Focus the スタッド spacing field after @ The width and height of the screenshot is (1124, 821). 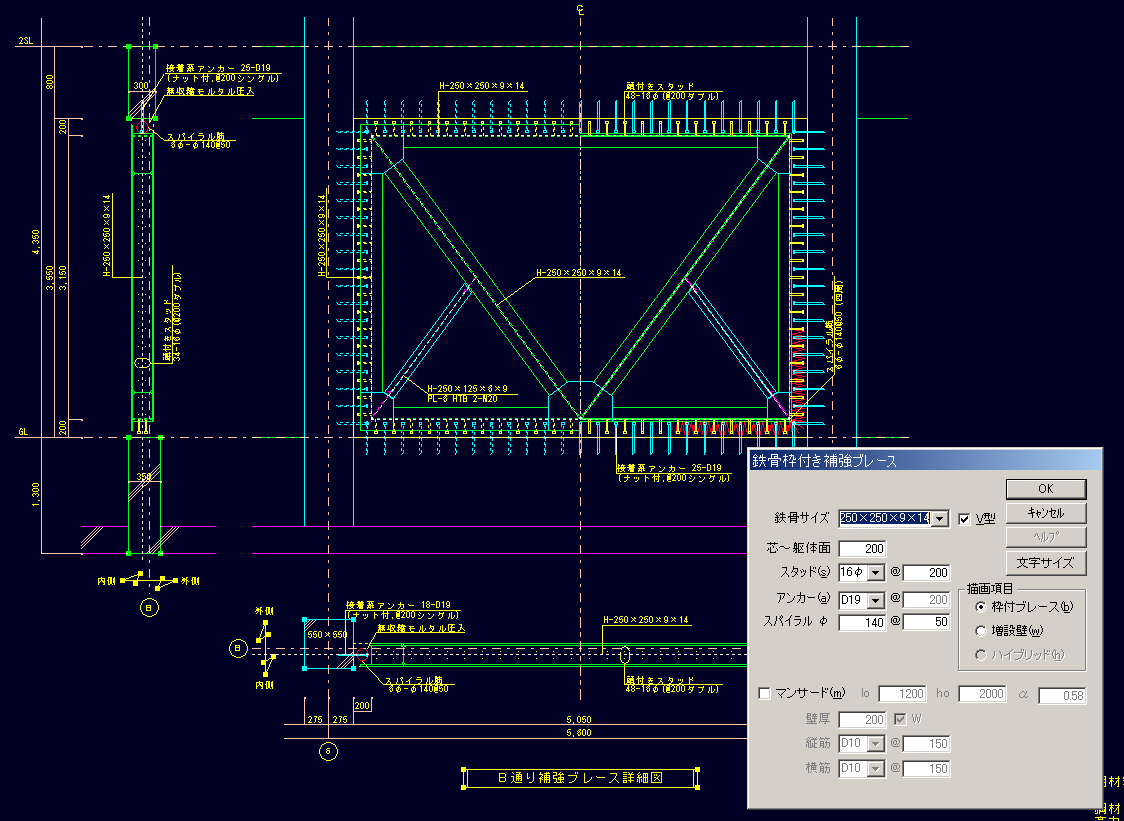(925, 573)
